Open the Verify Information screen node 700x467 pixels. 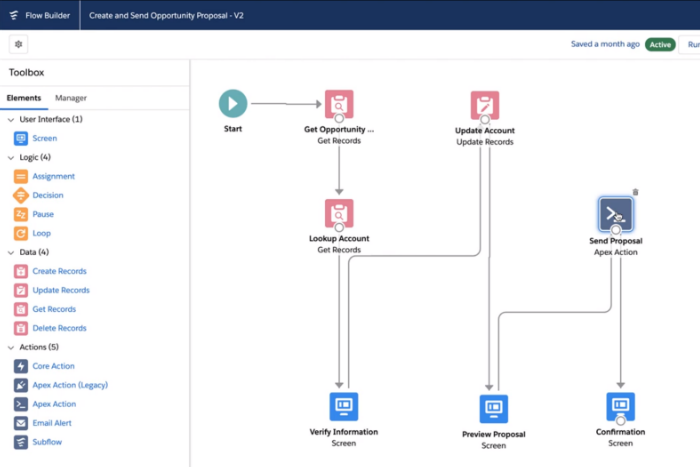pyautogui.click(x=344, y=406)
